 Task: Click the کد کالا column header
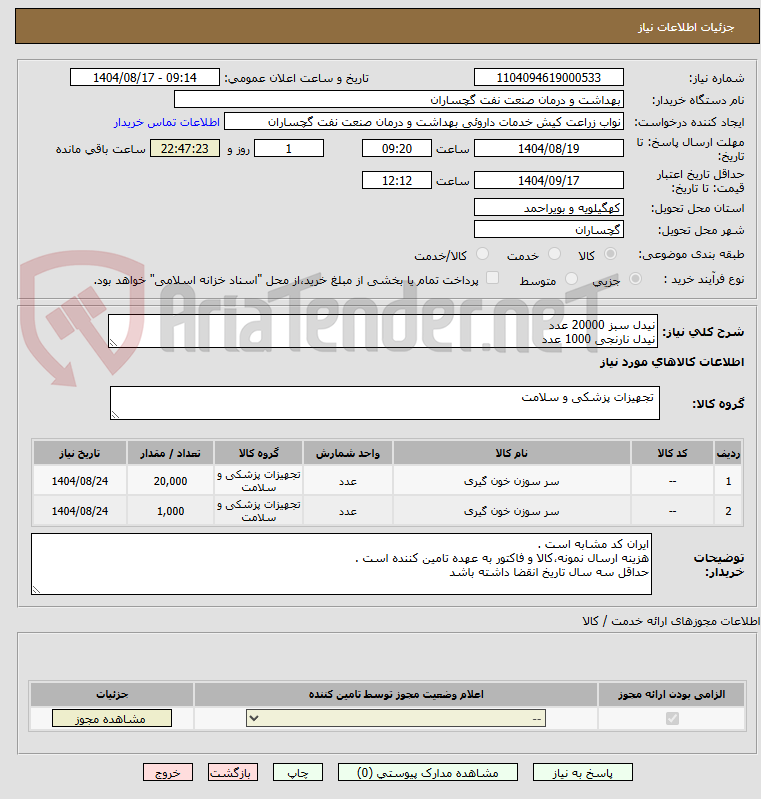pyautogui.click(x=672, y=453)
